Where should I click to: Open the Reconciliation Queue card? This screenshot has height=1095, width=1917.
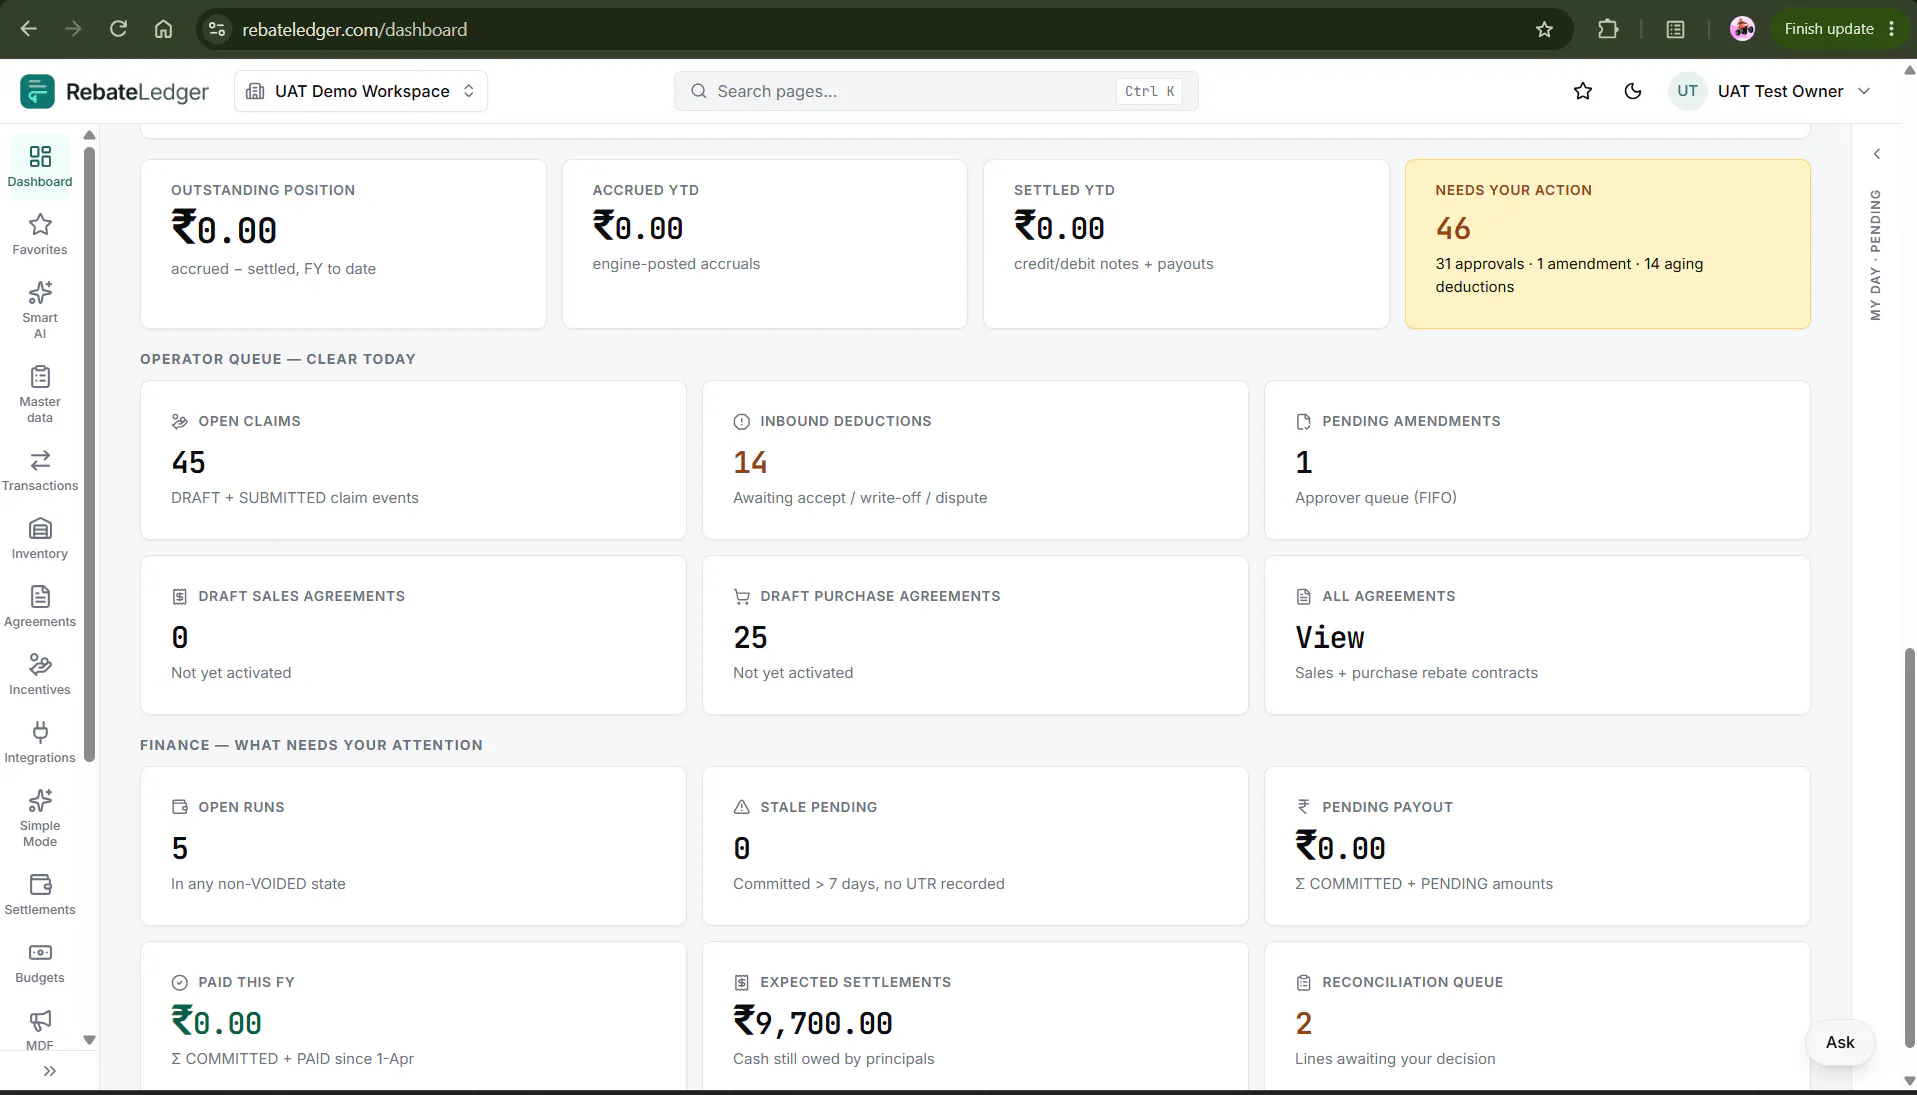(x=1537, y=1016)
